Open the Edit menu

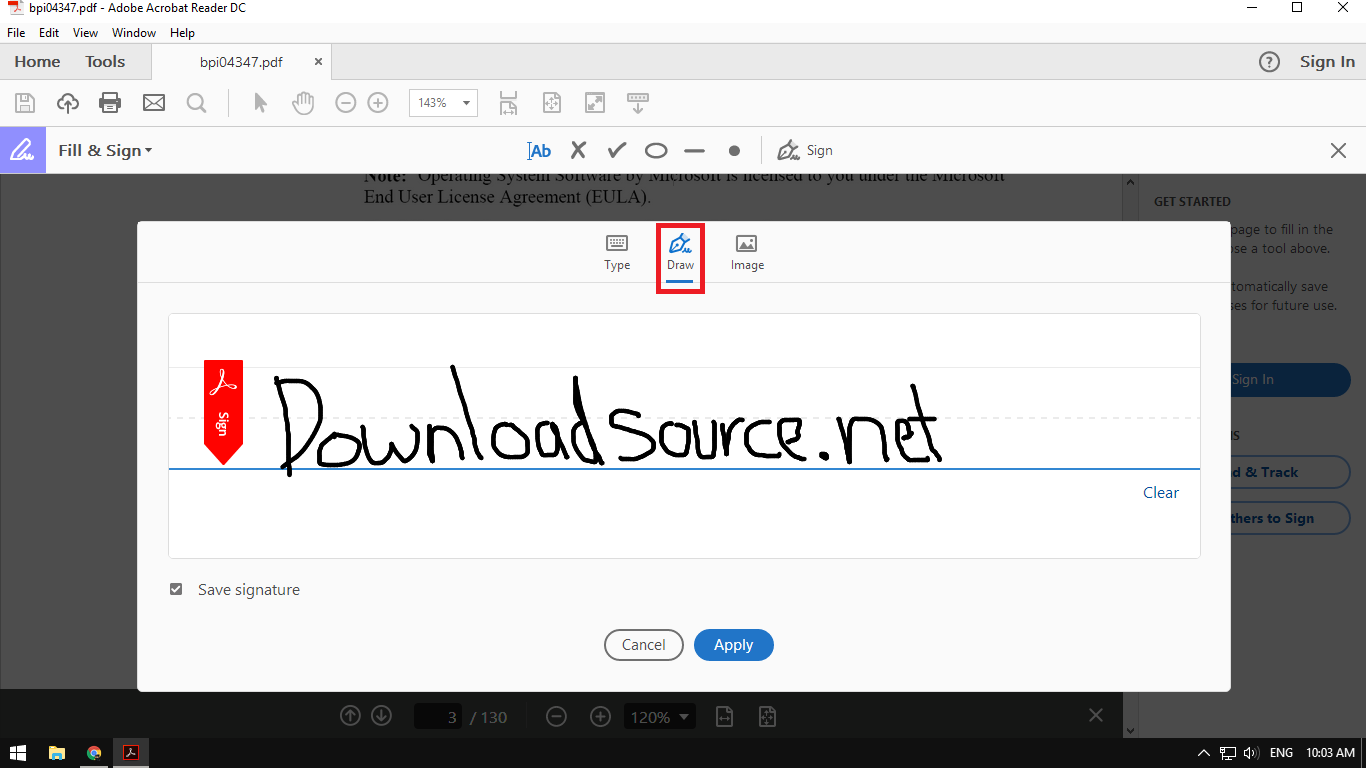point(49,33)
